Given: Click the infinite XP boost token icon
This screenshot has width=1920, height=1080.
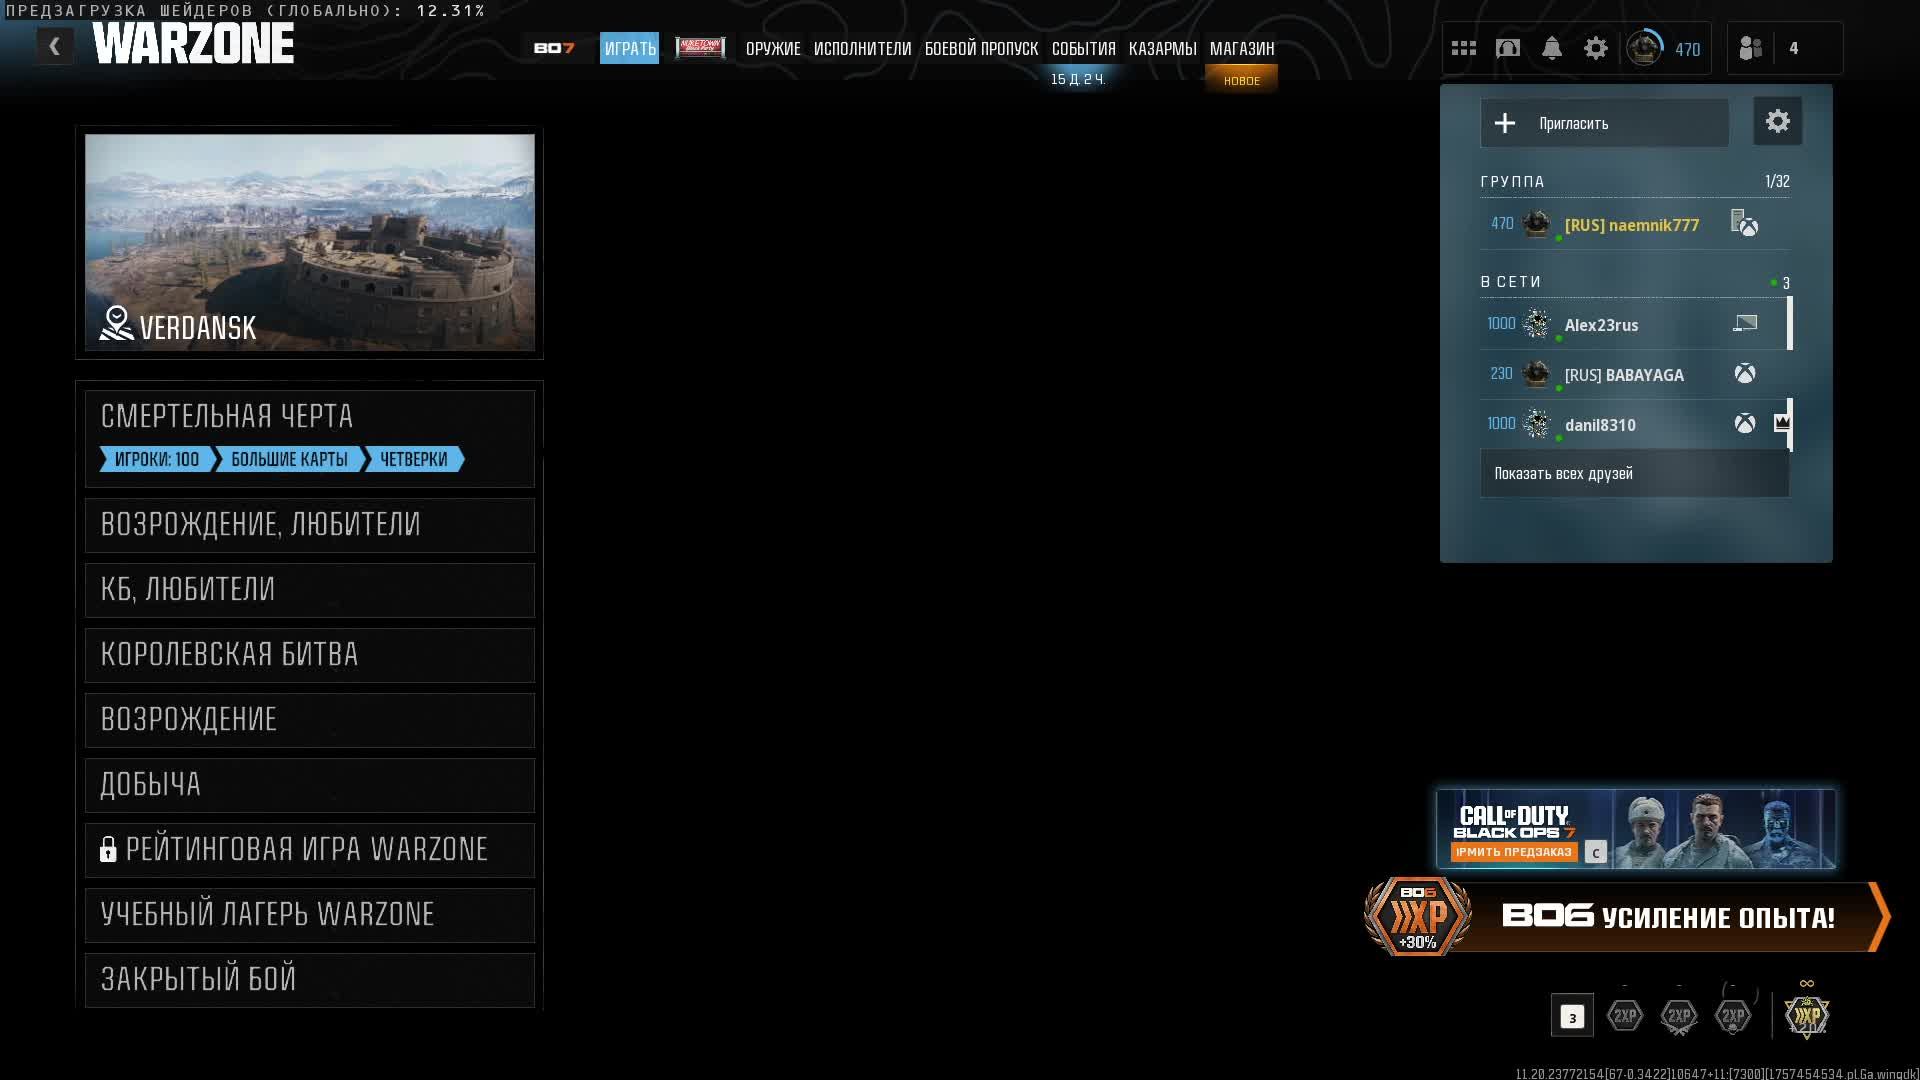Looking at the screenshot, I should coord(1807,1014).
